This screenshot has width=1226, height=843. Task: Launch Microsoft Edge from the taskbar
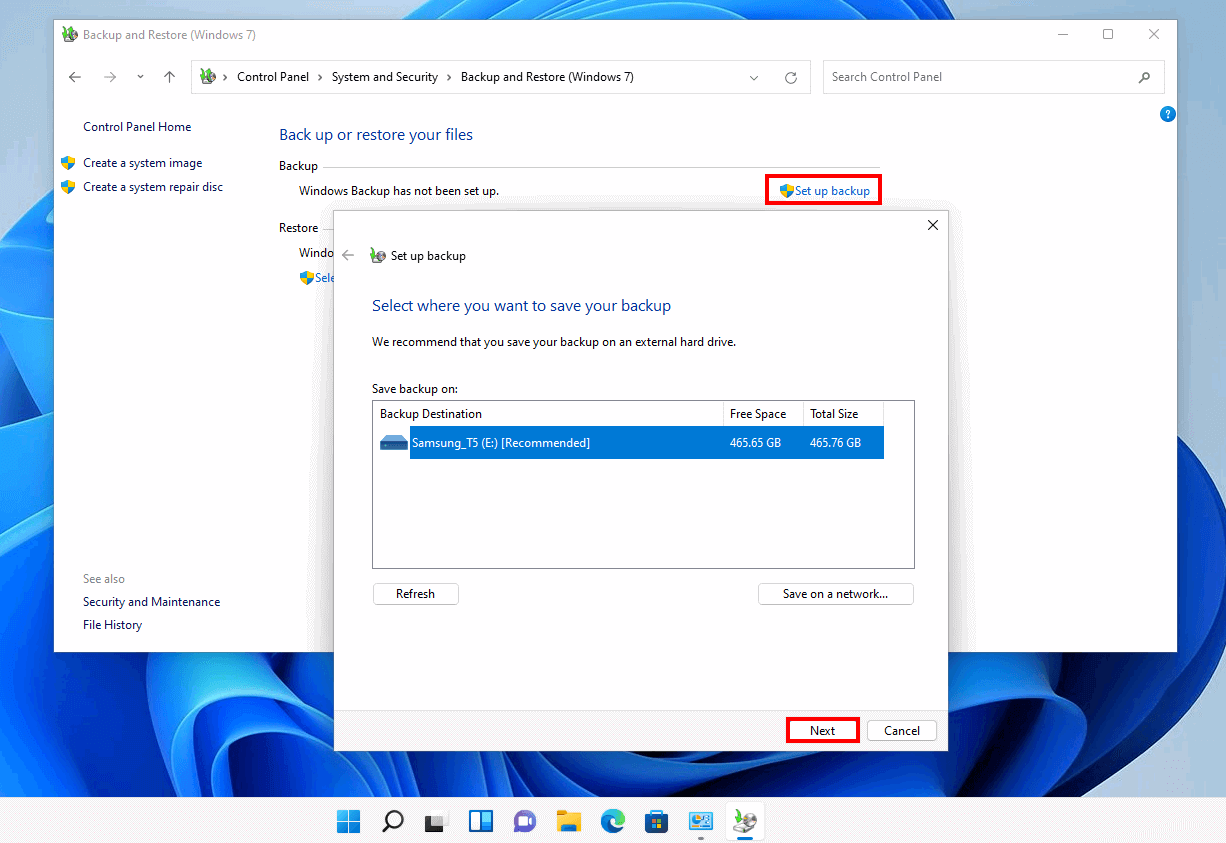click(612, 820)
